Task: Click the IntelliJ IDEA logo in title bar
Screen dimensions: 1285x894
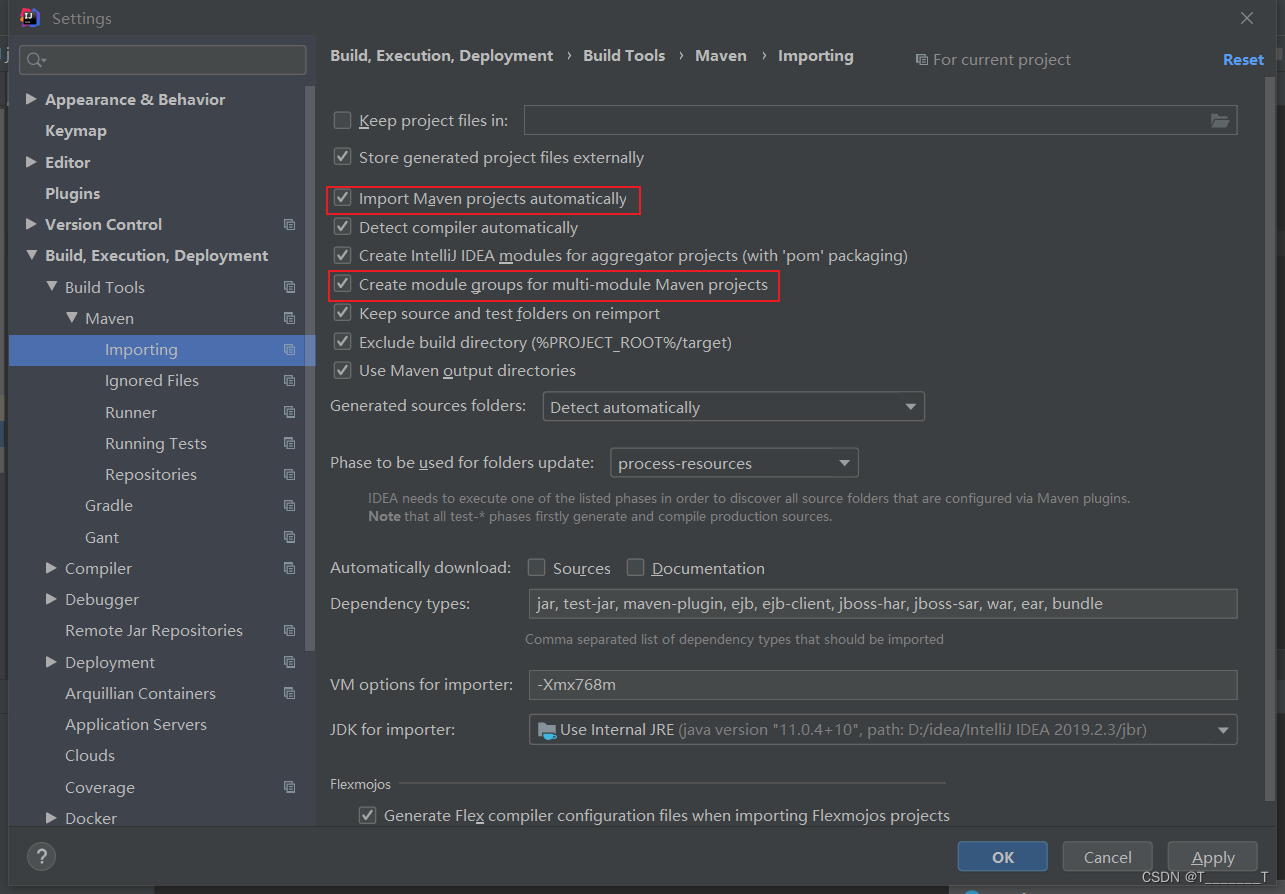Action: pos(30,18)
